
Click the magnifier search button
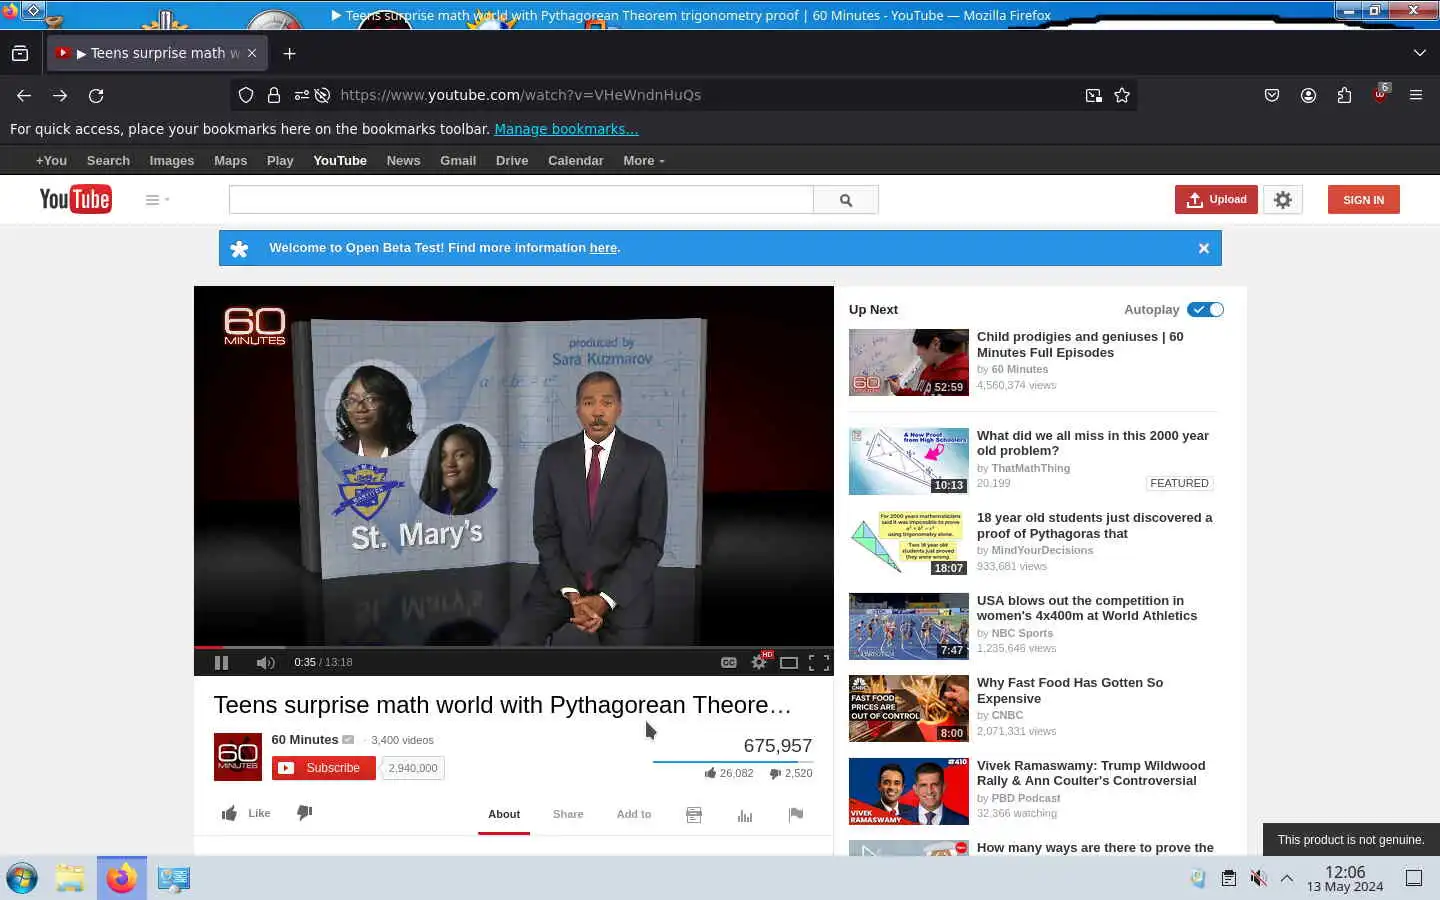(x=846, y=200)
